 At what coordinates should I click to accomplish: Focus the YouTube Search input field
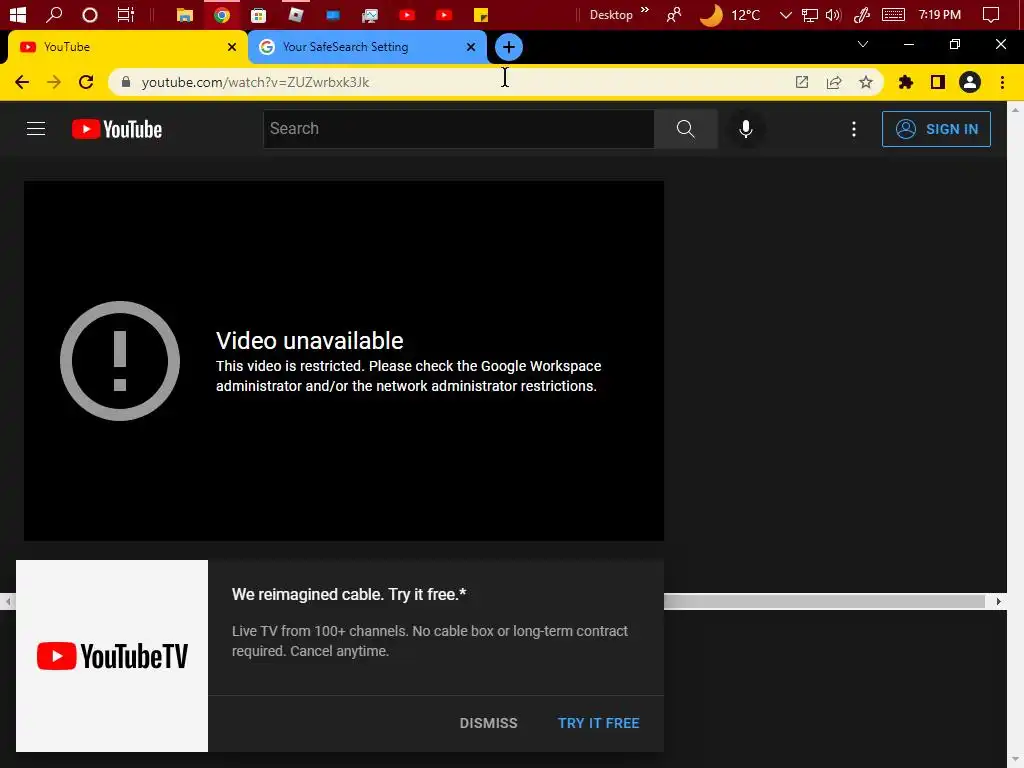pos(458,129)
